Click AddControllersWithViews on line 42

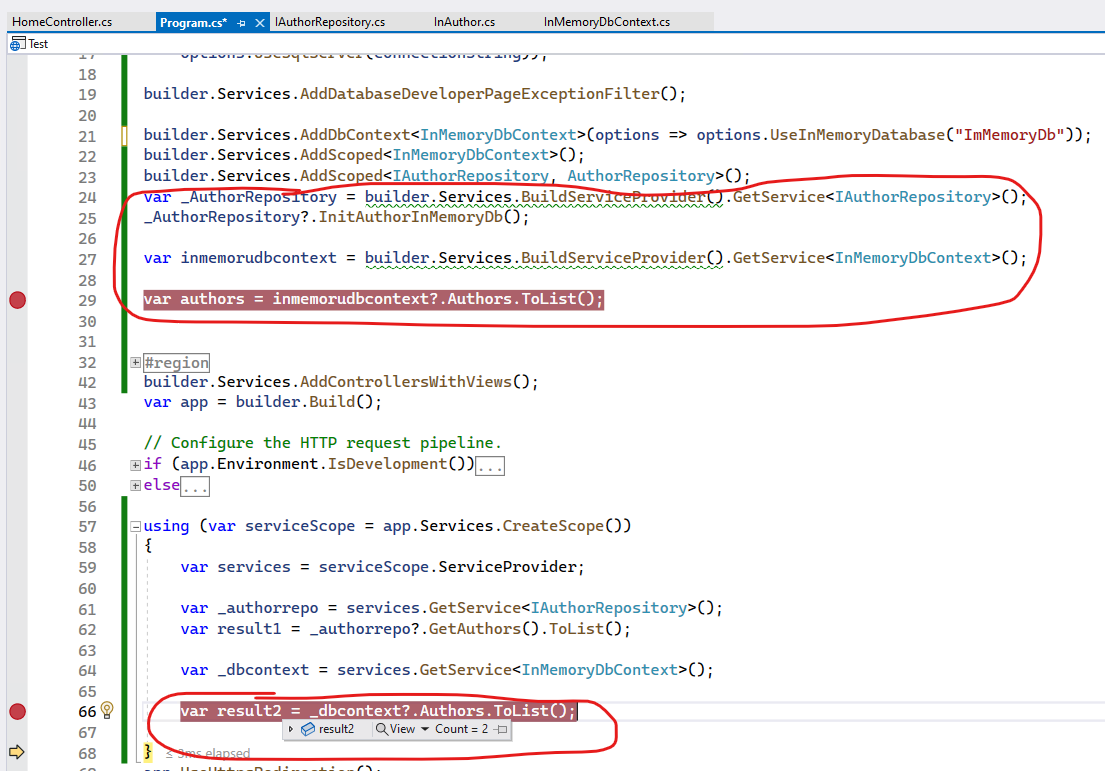coord(406,382)
